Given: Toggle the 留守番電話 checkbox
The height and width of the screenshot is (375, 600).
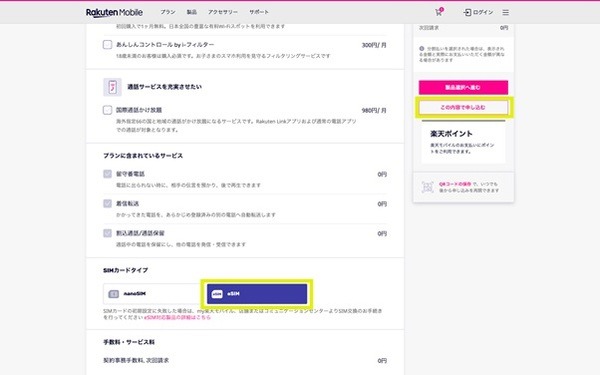Looking at the screenshot, I should pyautogui.click(x=107, y=174).
